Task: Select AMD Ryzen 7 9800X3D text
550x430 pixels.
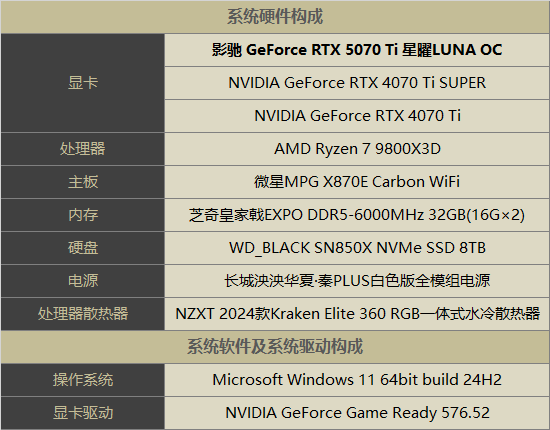Action: click(x=357, y=149)
